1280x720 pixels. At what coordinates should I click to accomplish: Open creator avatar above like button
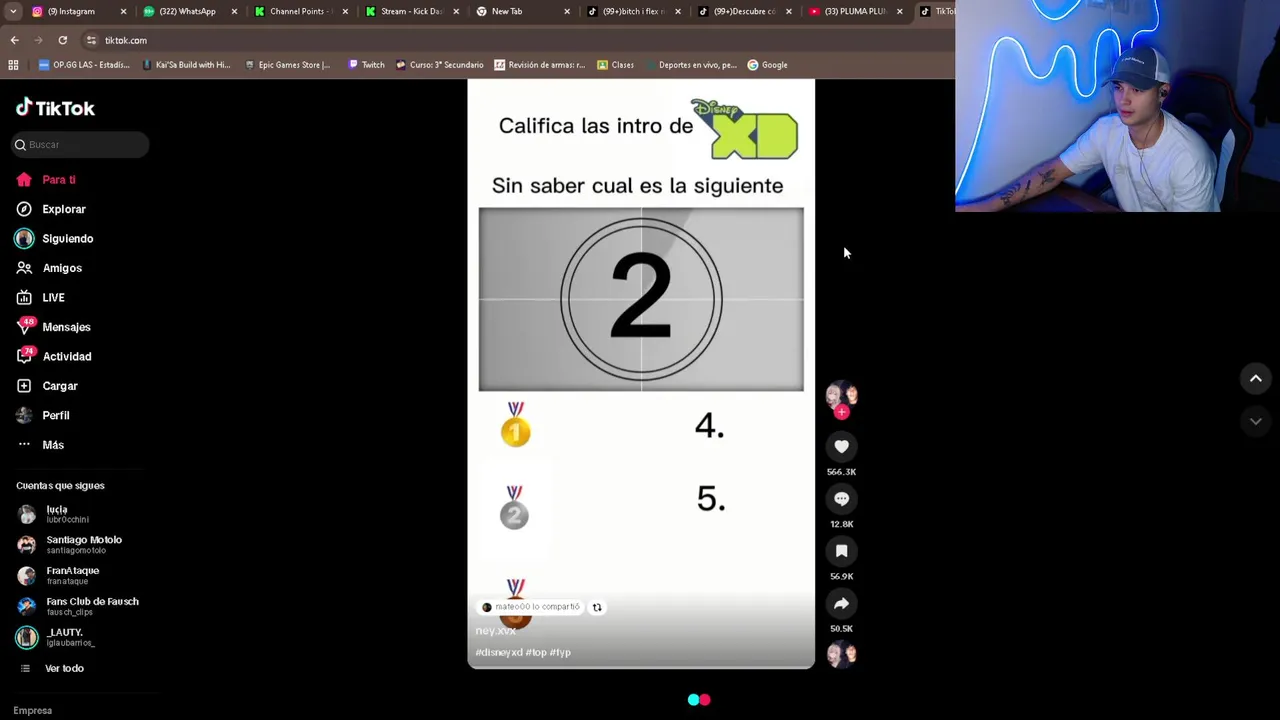pos(841,395)
